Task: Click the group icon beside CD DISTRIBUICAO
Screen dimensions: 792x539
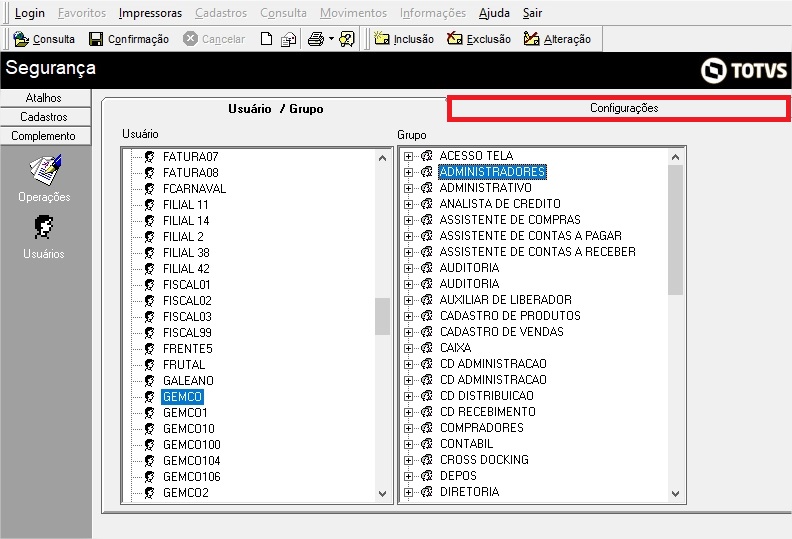Action: click(x=427, y=396)
